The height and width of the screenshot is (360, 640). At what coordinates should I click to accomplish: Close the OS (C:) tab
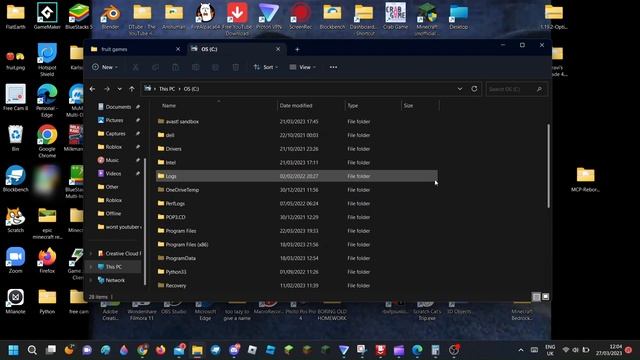pos(278,49)
